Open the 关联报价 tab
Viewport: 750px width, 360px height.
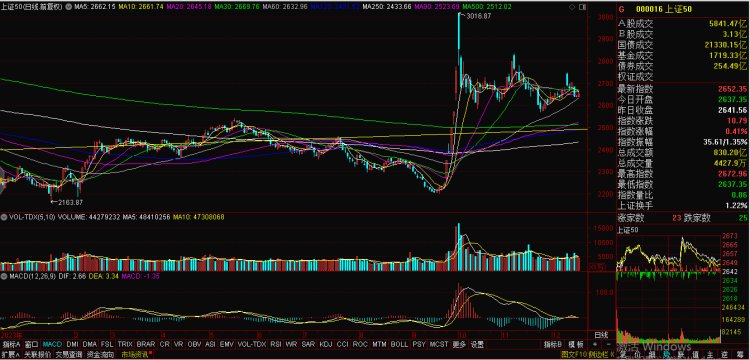tap(38, 355)
